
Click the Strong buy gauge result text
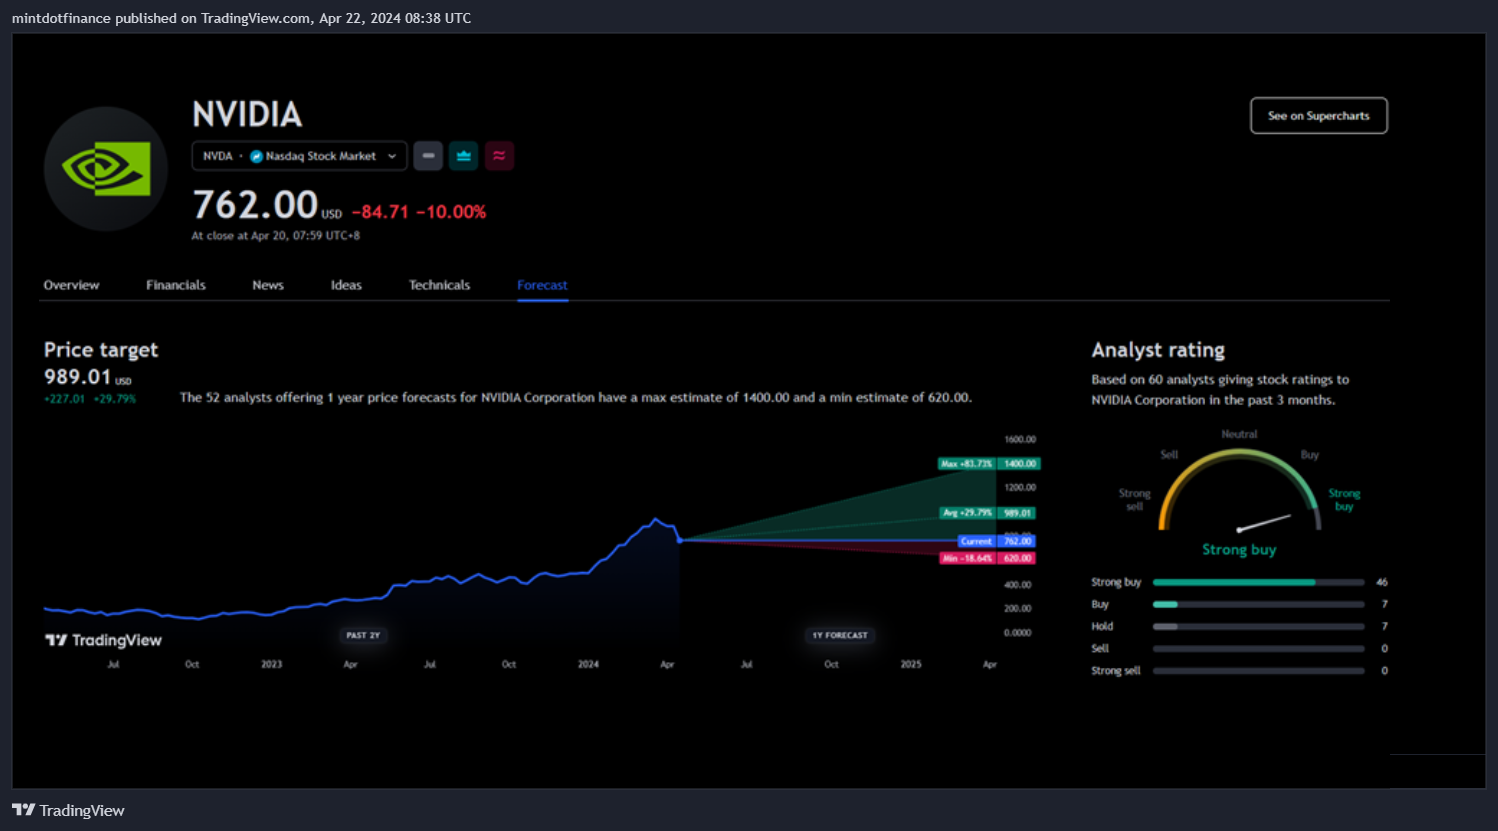click(x=1239, y=550)
